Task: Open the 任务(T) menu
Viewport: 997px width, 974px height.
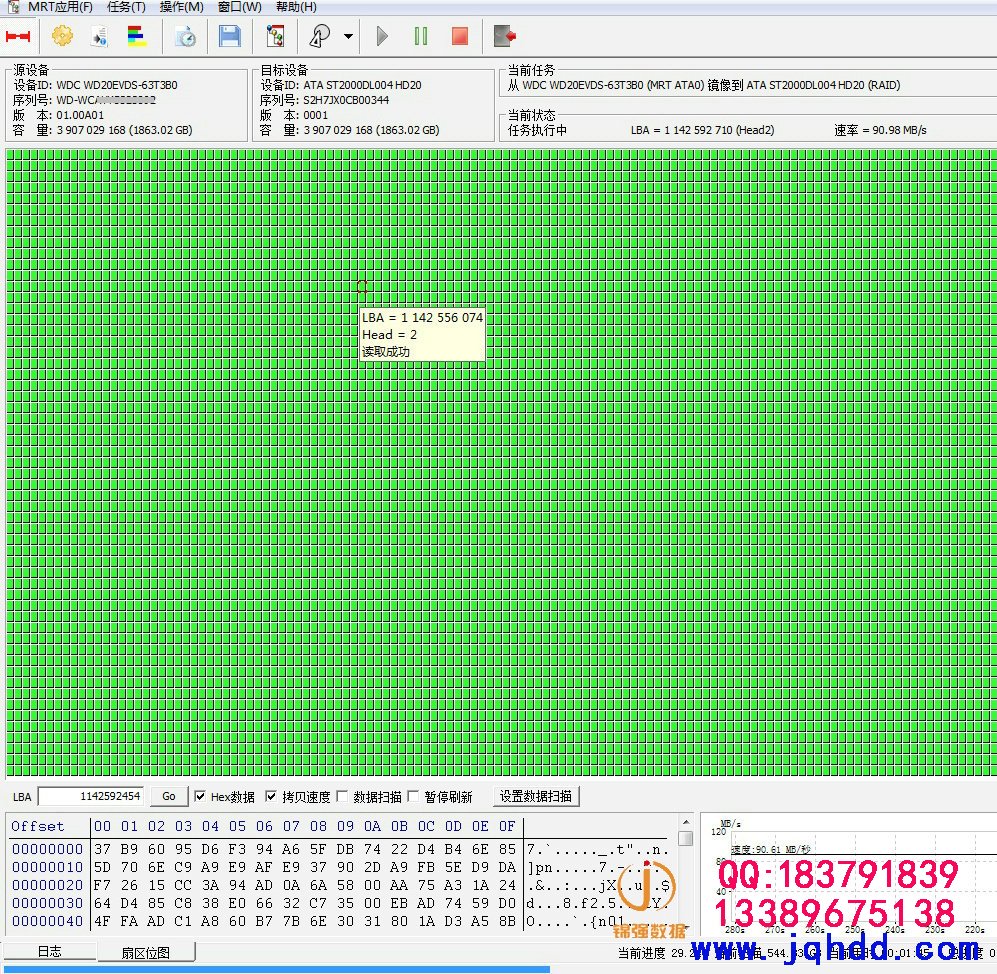Action: [x=126, y=7]
